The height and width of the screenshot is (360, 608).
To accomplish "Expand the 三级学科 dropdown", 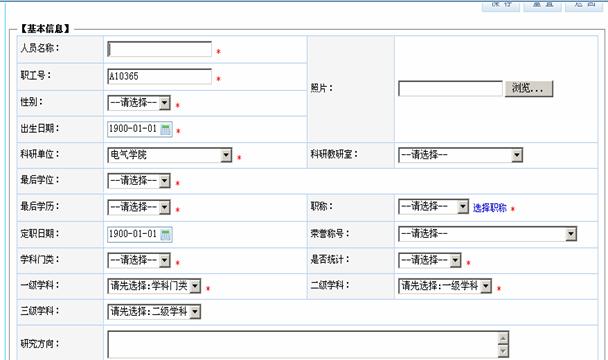I will [154, 312].
